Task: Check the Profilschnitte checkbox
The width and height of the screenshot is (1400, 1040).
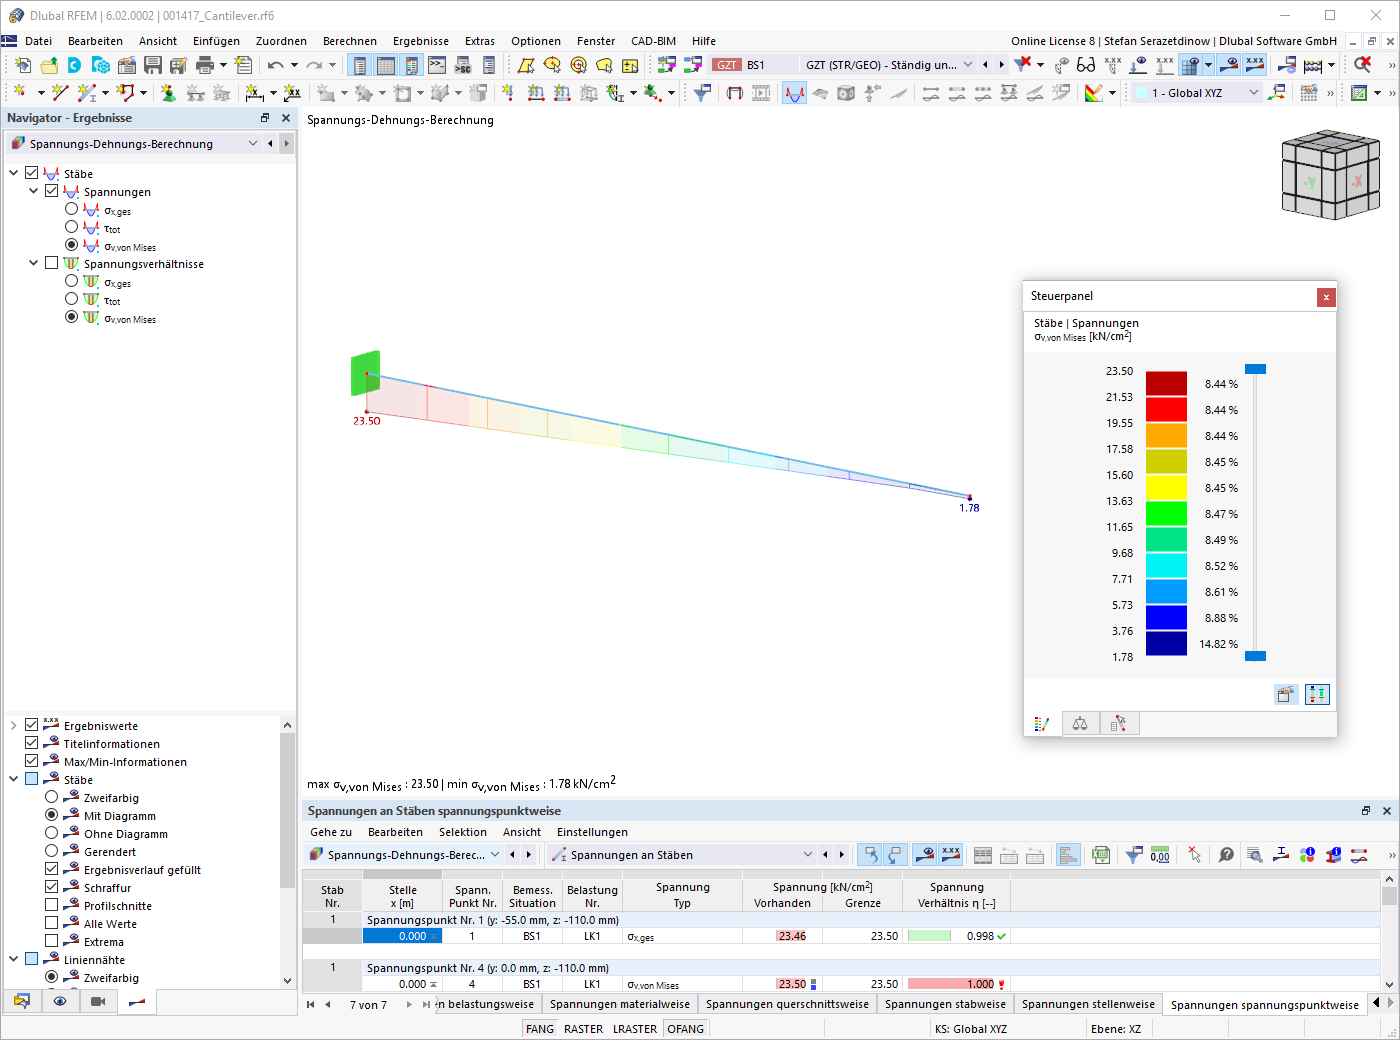Action: click(52, 905)
